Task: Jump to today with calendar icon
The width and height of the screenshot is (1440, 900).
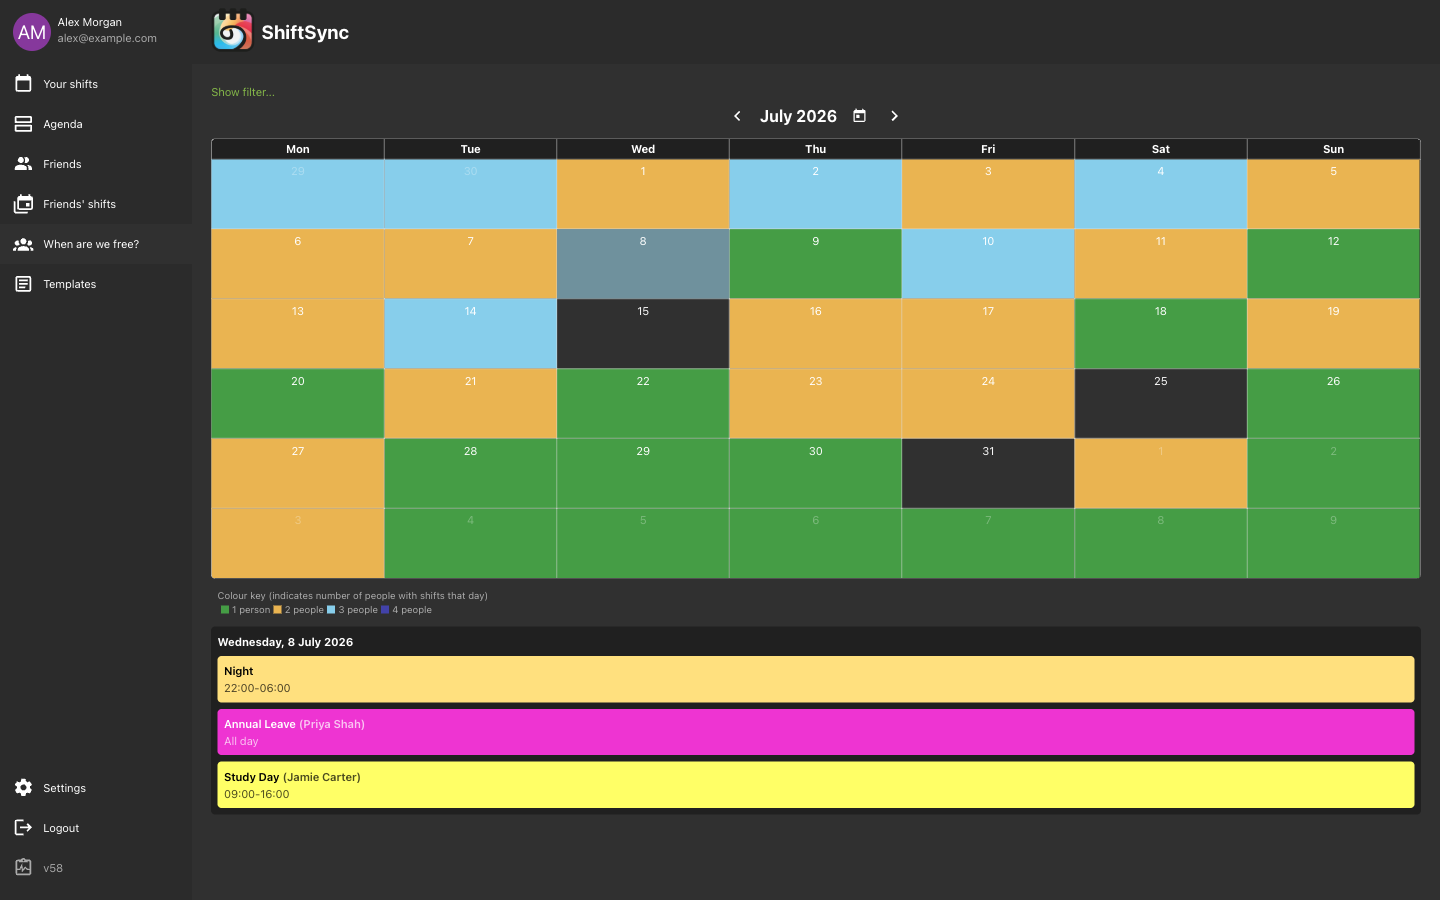Action: 859,116
